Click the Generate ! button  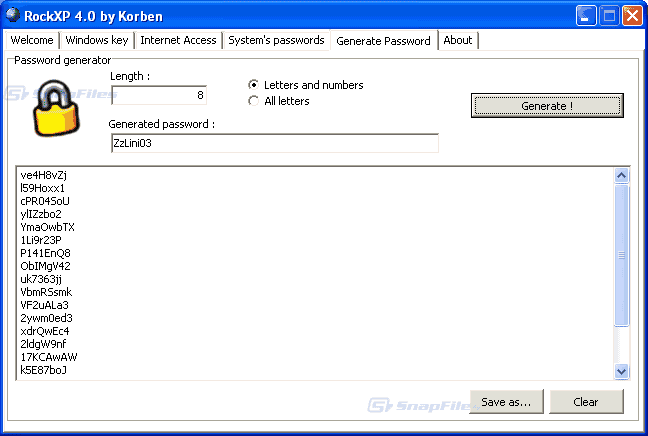click(547, 106)
